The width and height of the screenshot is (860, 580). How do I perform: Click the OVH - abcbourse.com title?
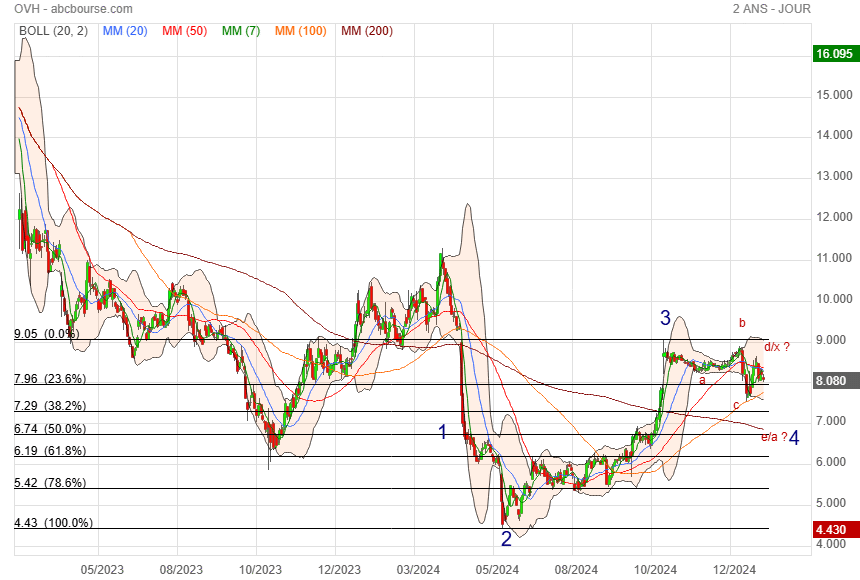73,9
